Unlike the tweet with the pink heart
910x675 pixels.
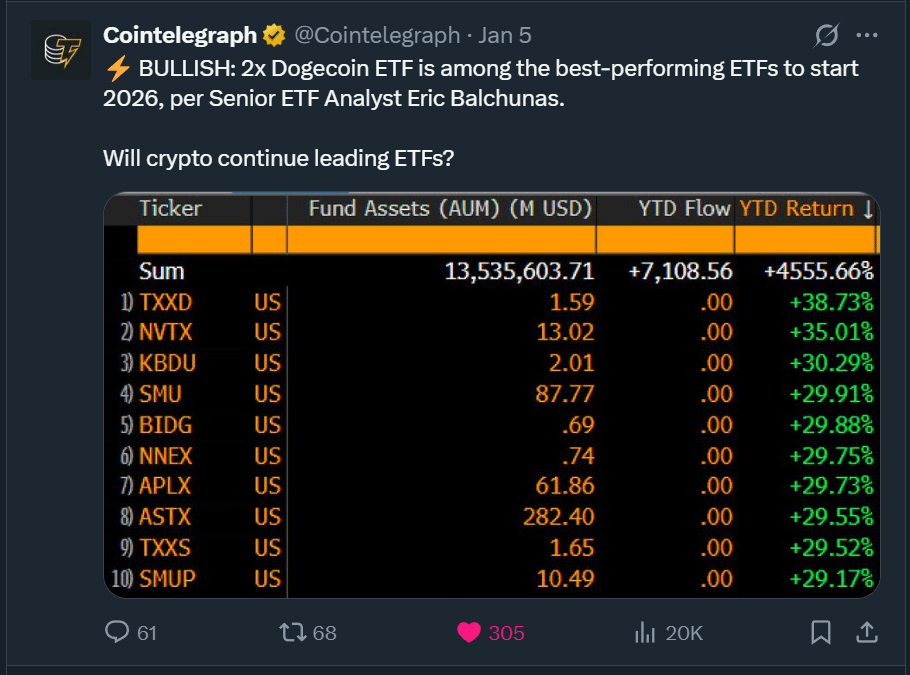coord(469,632)
